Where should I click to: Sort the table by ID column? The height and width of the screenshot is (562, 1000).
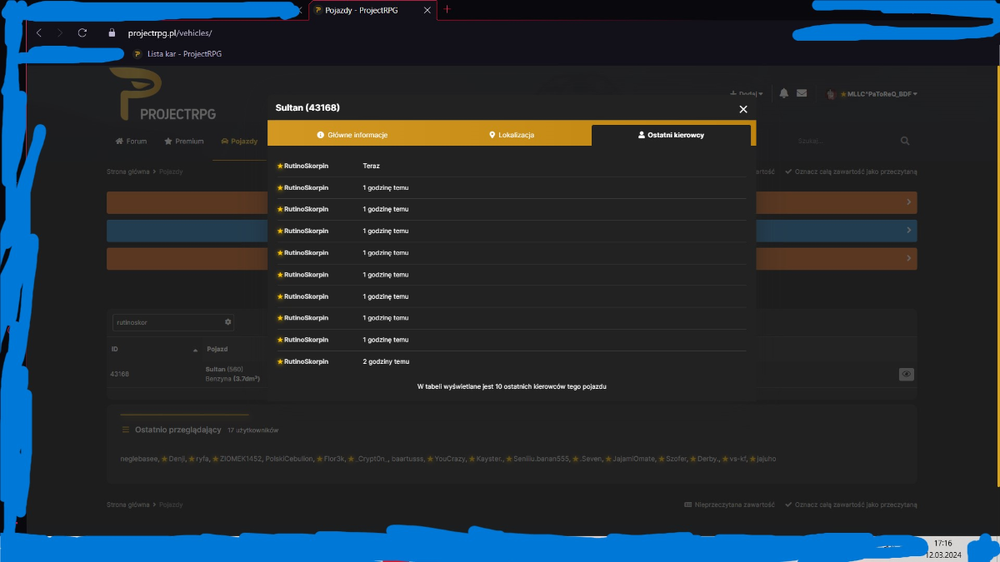point(154,350)
